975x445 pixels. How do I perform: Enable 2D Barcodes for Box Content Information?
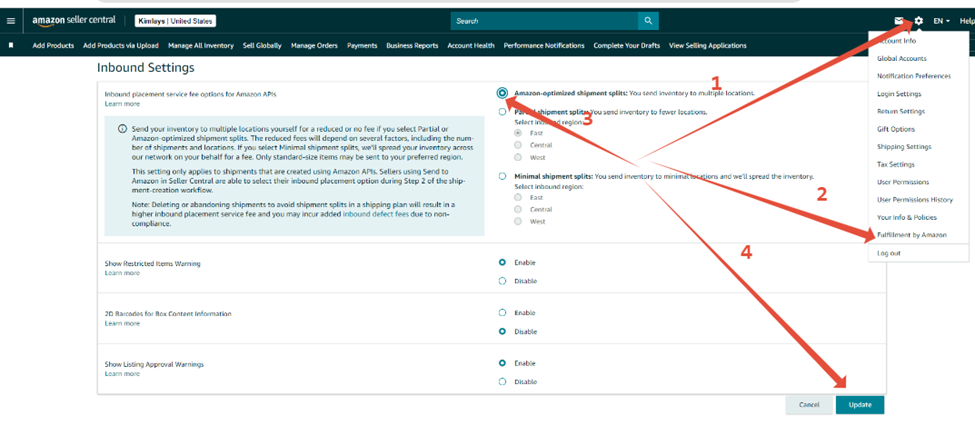click(502, 313)
